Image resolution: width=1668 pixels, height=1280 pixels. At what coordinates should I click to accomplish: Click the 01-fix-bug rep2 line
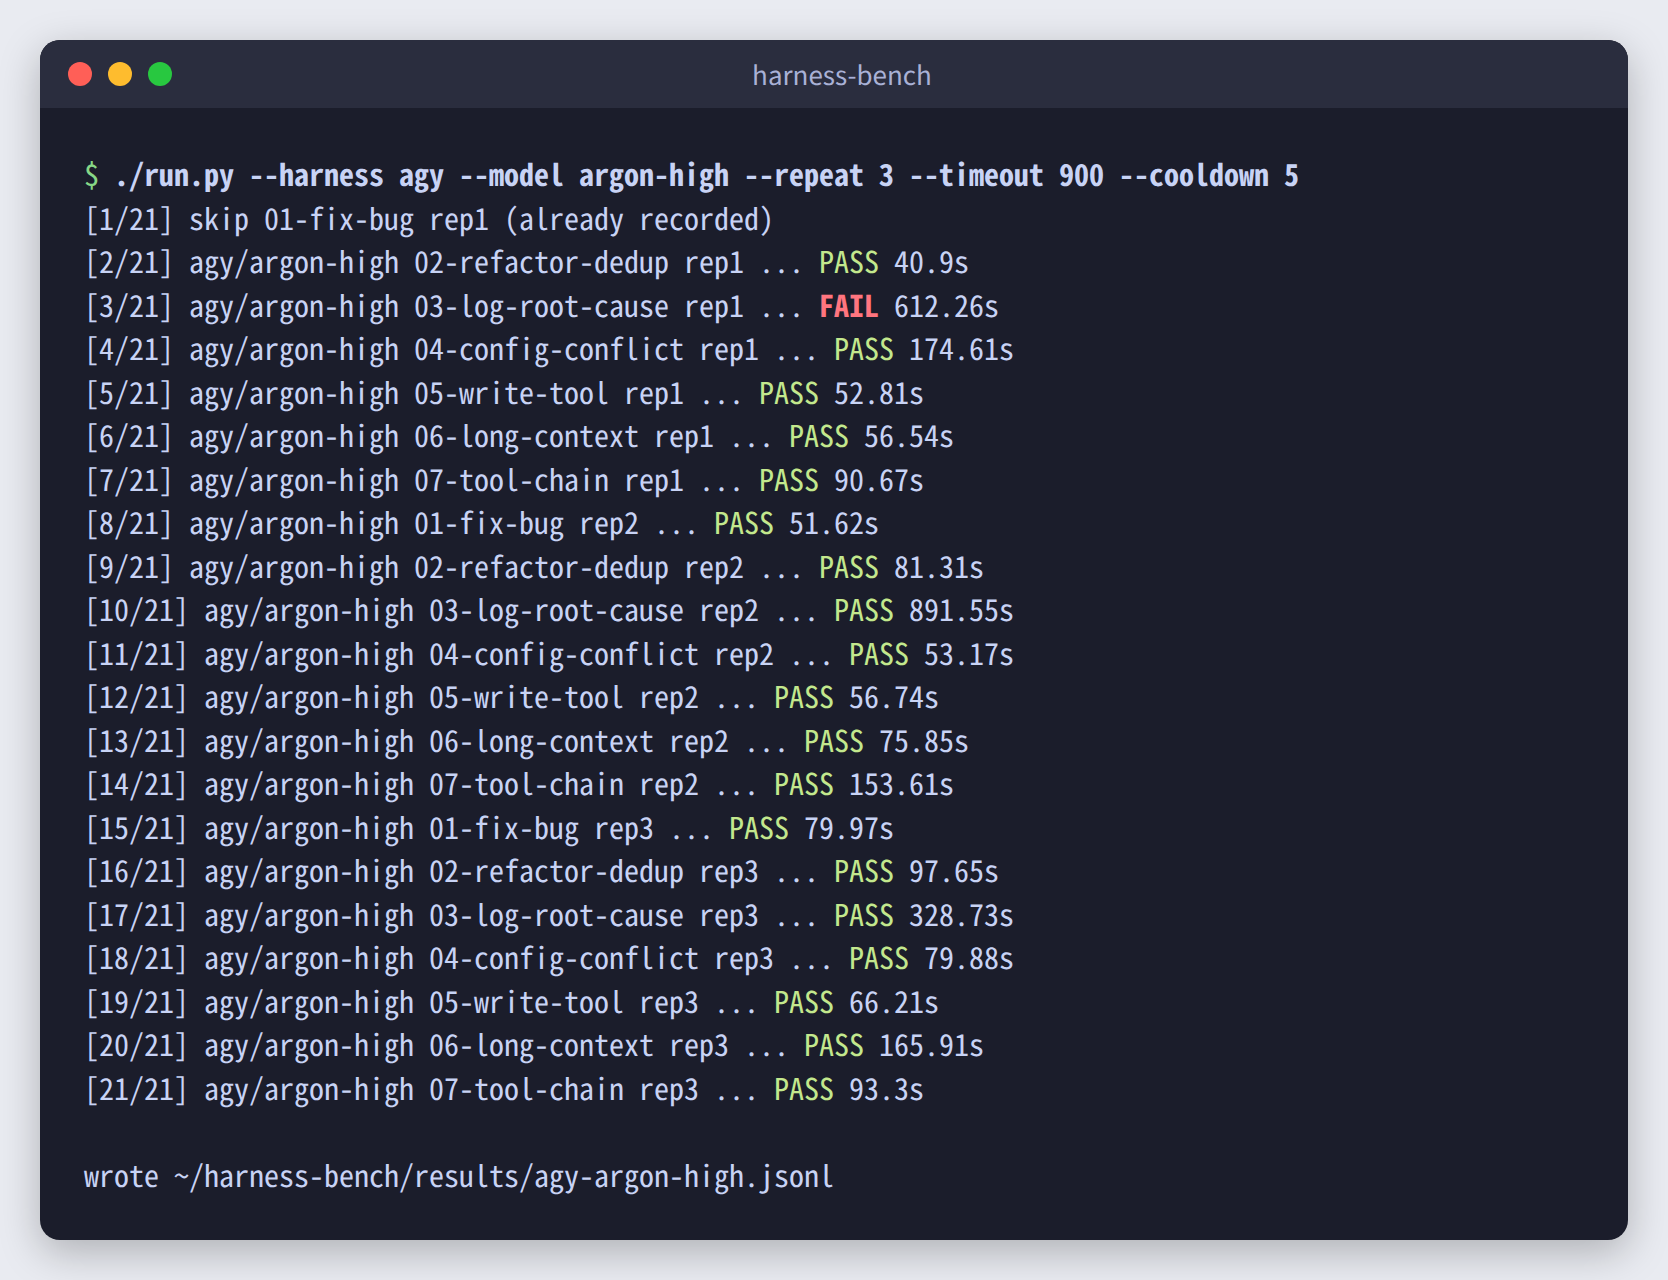click(481, 524)
